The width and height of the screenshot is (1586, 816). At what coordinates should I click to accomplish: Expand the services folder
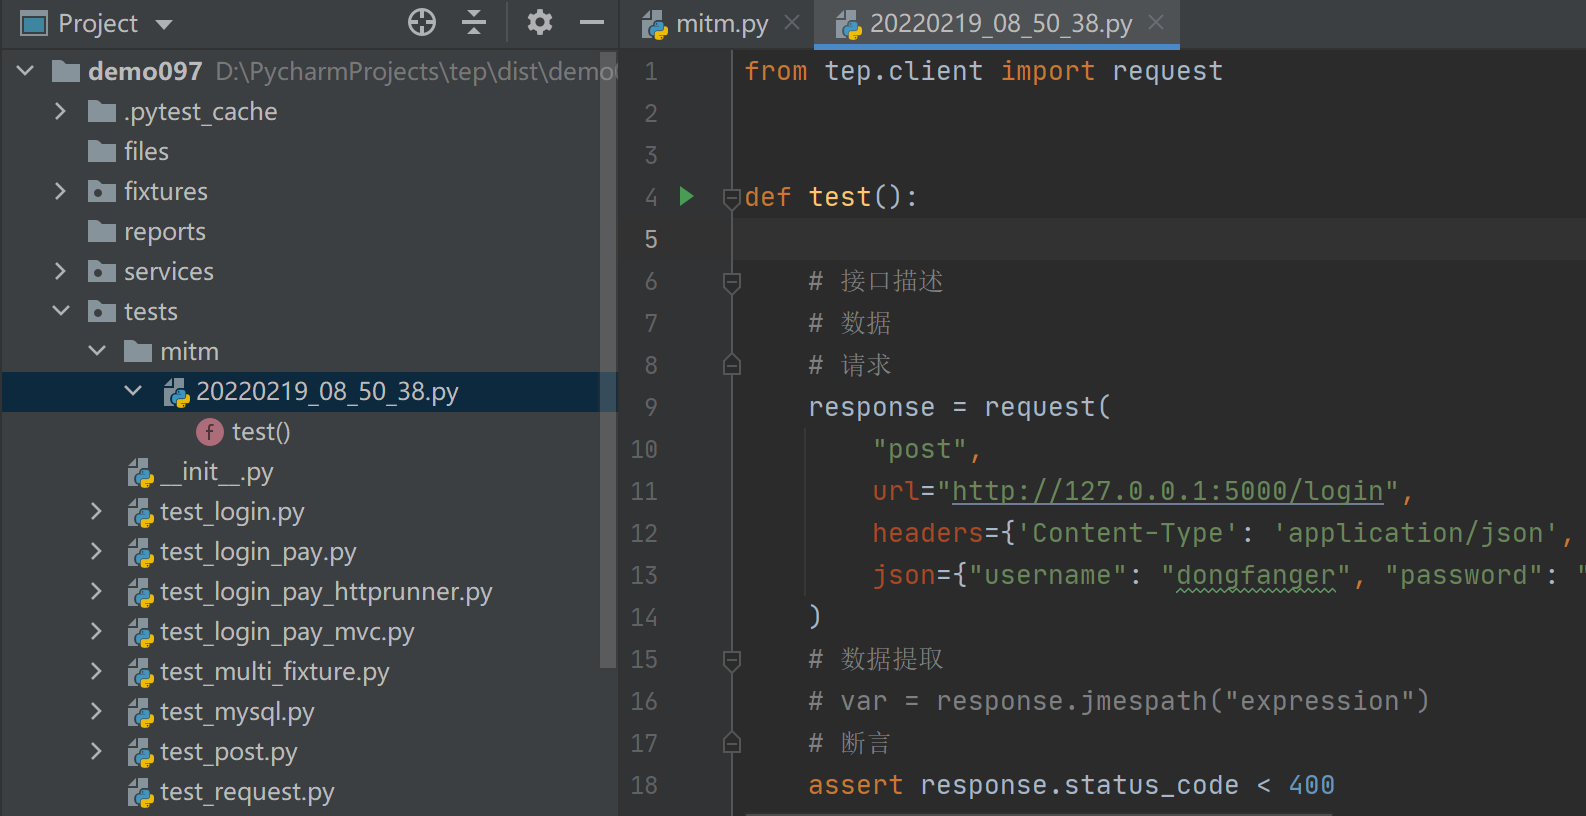60,271
